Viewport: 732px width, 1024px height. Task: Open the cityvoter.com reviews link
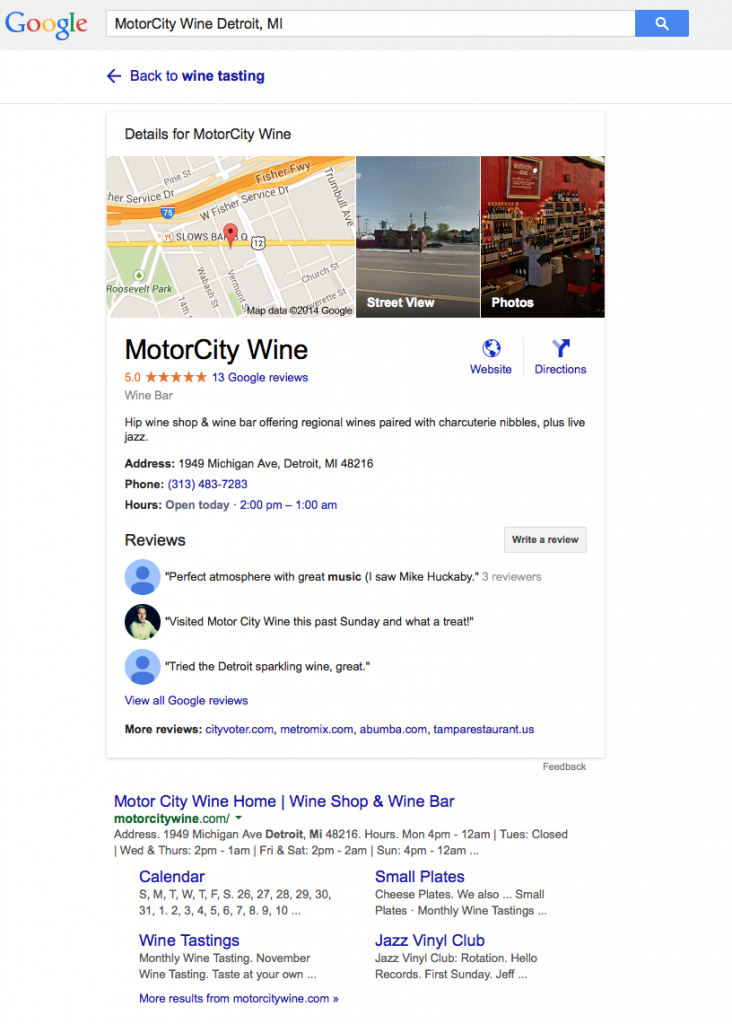point(239,729)
